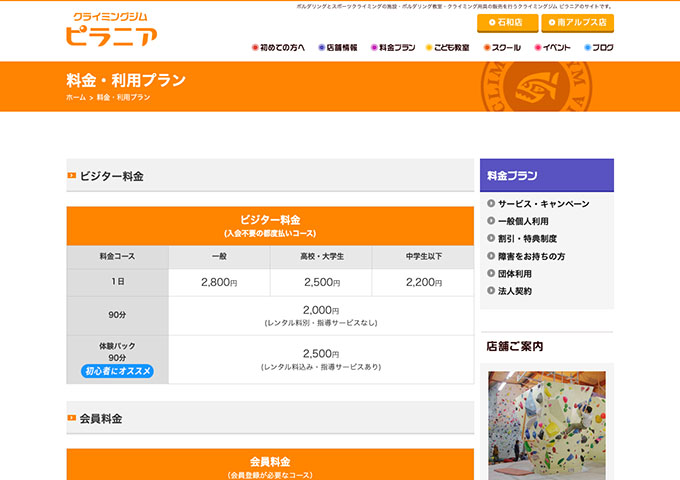Click the クライミングジム ピラニア logo
This screenshot has width=680, height=480.
tap(110, 31)
